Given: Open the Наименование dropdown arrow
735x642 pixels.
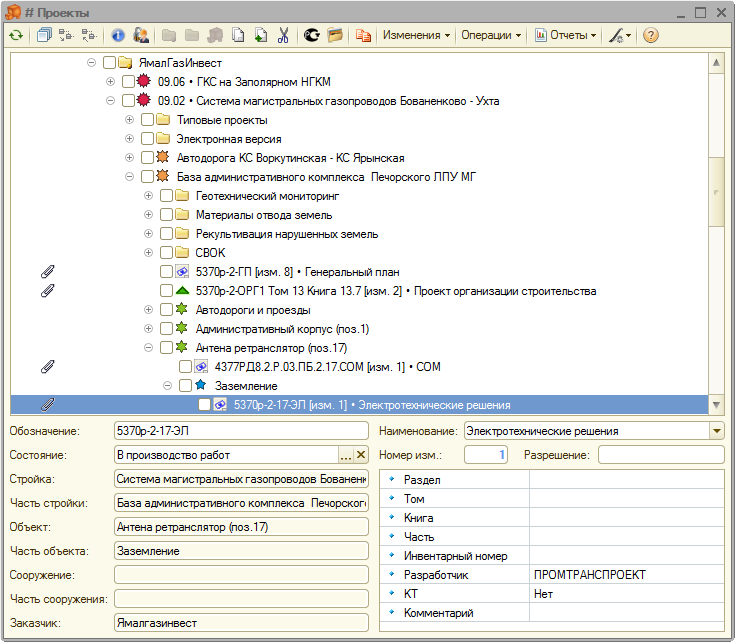Looking at the screenshot, I should click(x=716, y=431).
